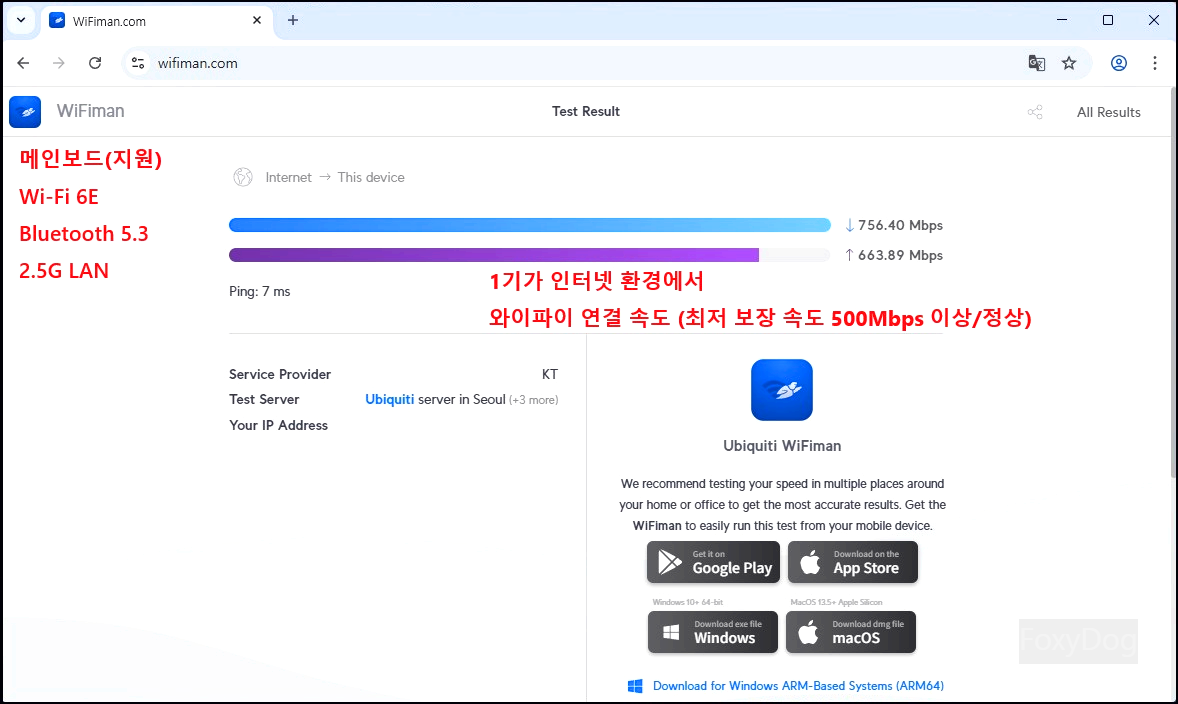Image resolution: width=1178 pixels, height=704 pixels.
Task: Click the Test Result heading
Action: click(x=586, y=111)
